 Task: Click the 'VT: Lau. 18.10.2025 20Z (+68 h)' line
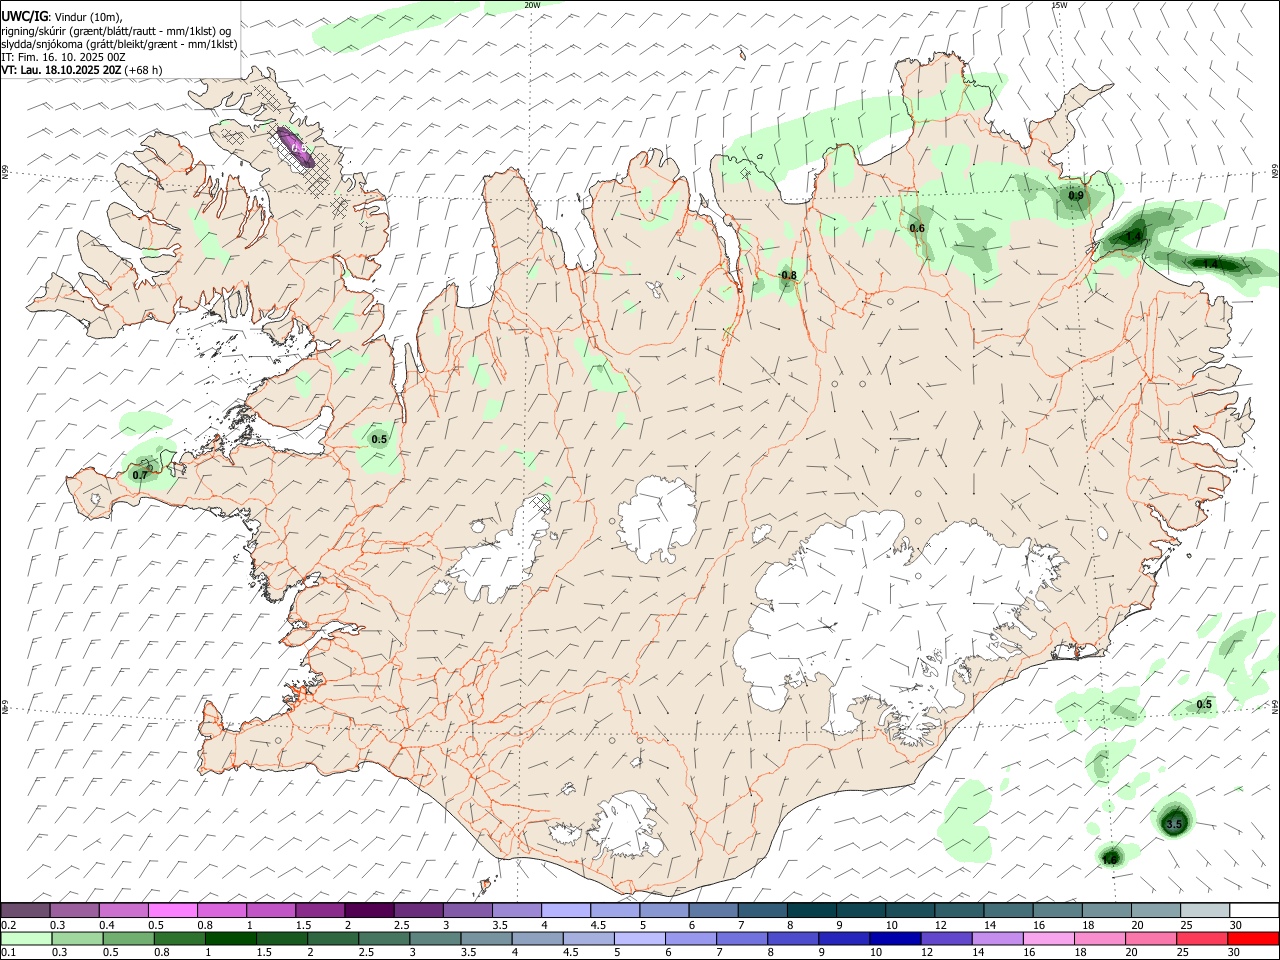tap(82, 70)
